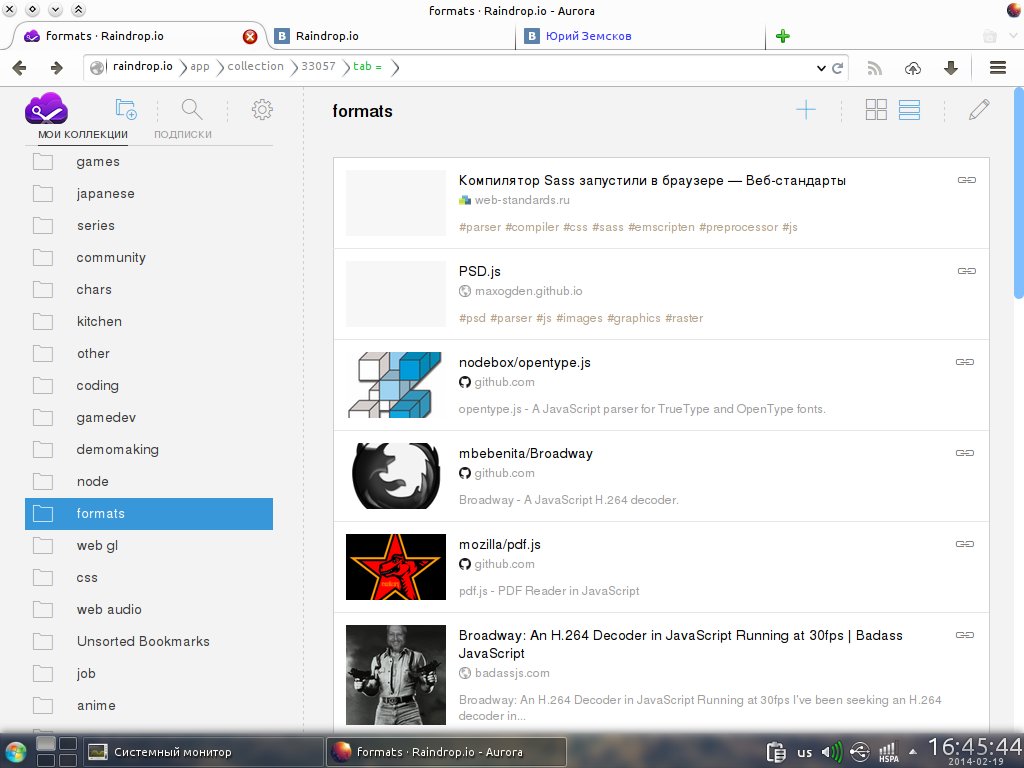The image size is (1024, 768).
Task: Select the ПОДПИСКИ tab
Action: point(183,135)
